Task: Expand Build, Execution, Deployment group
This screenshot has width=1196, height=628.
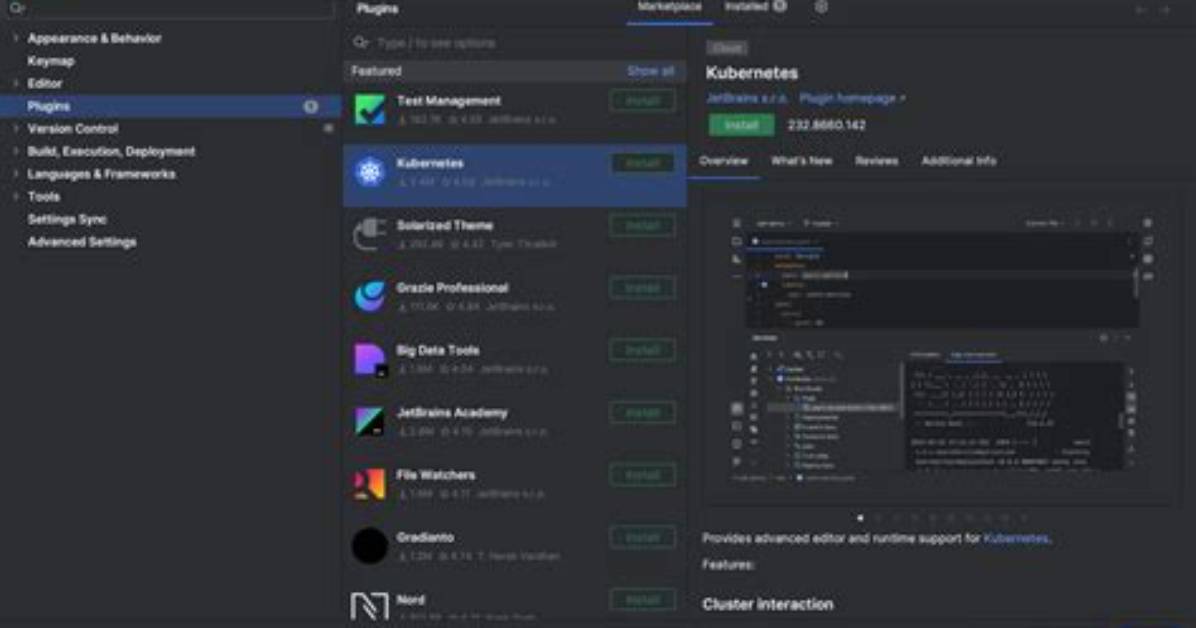Action: [16, 151]
